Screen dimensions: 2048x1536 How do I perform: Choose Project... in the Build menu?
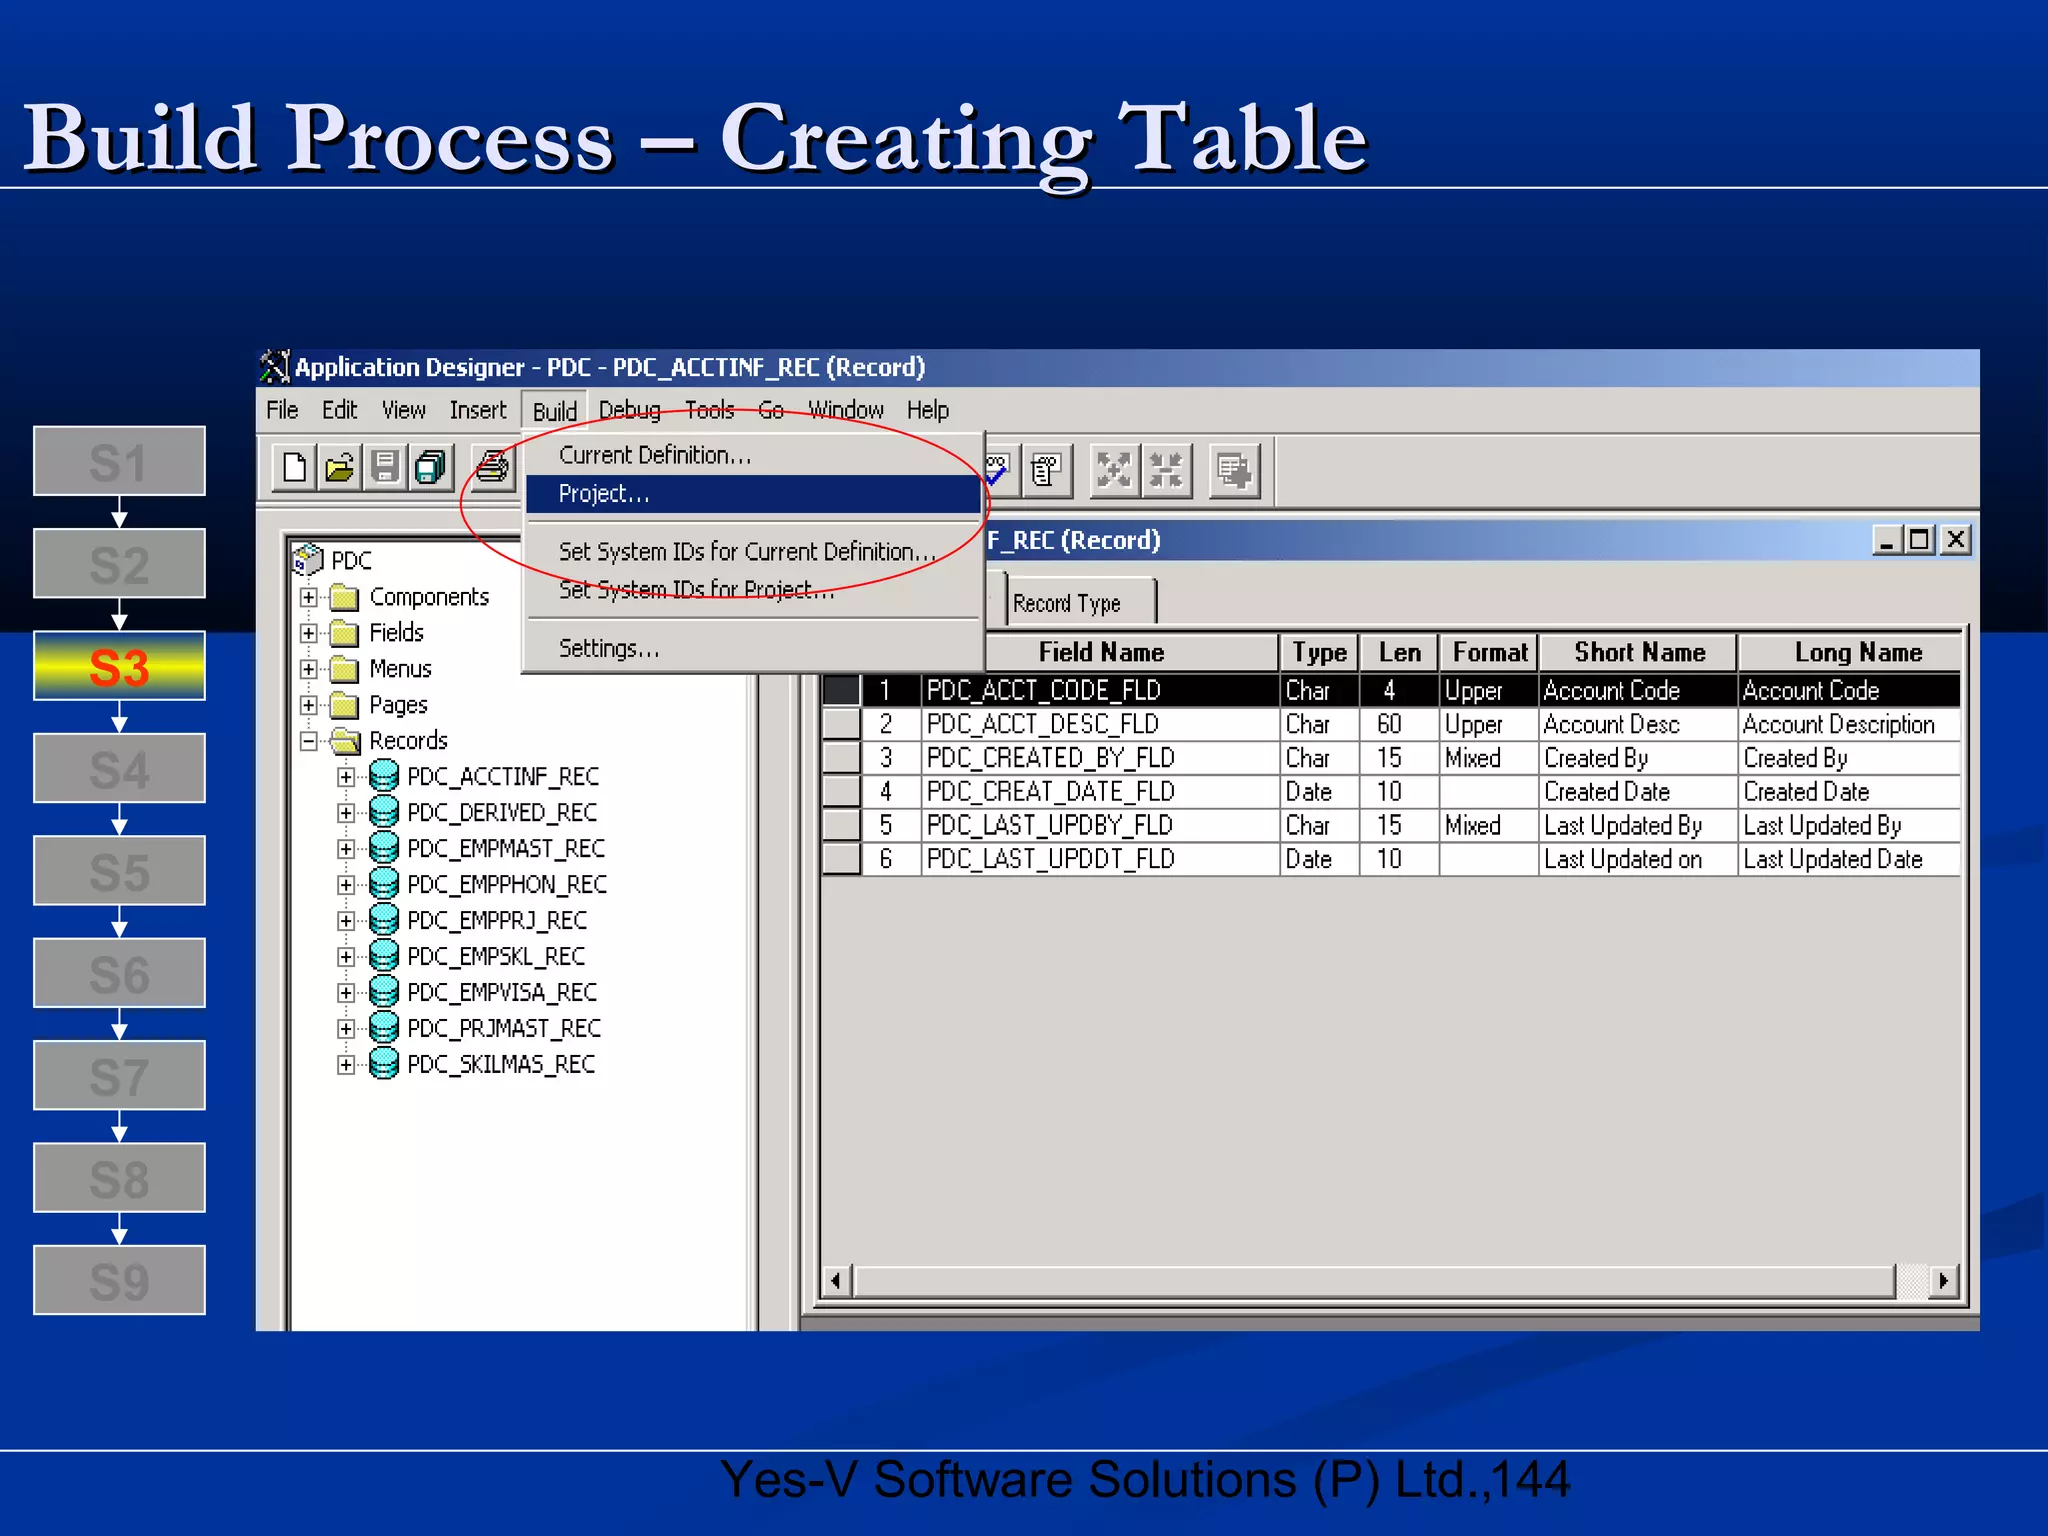coord(753,494)
